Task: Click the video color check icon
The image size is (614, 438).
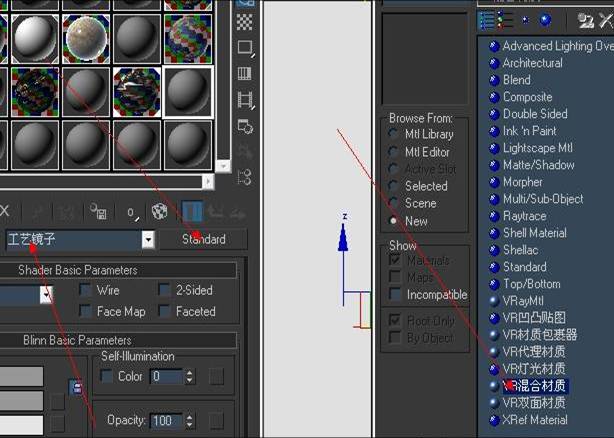Action: click(245, 73)
